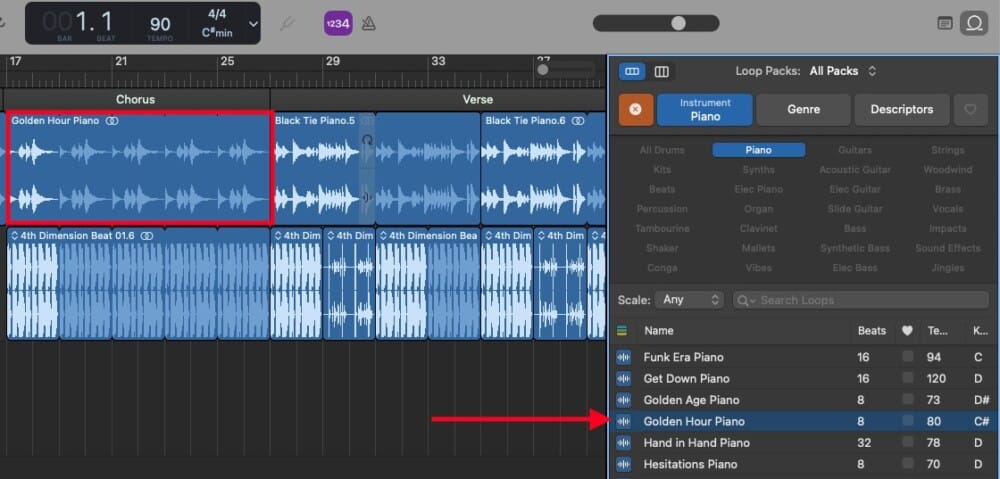Open the LCD display mode dropdown arrow

tap(253, 24)
